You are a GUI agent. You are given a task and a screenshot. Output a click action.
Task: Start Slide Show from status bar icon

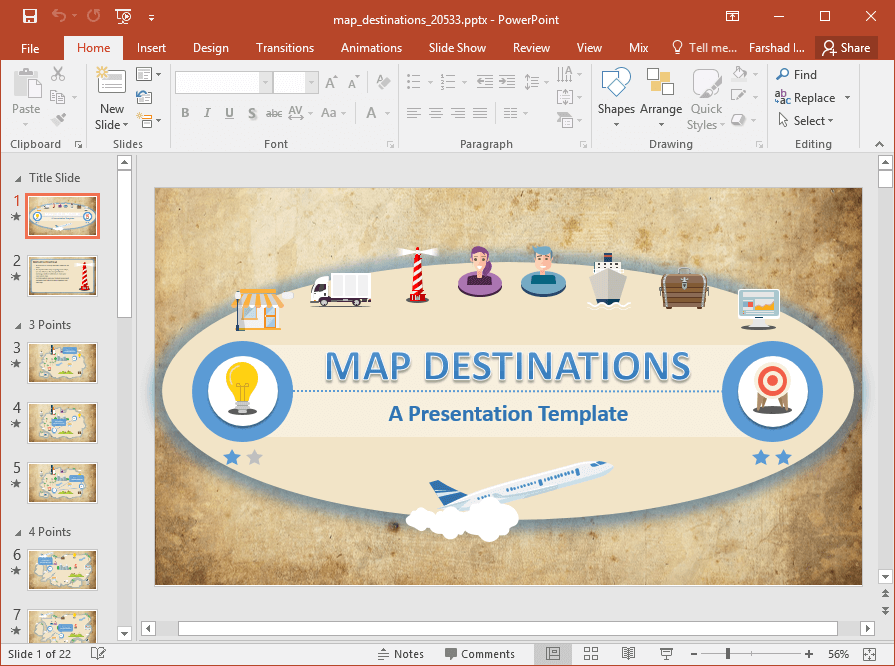click(x=667, y=654)
